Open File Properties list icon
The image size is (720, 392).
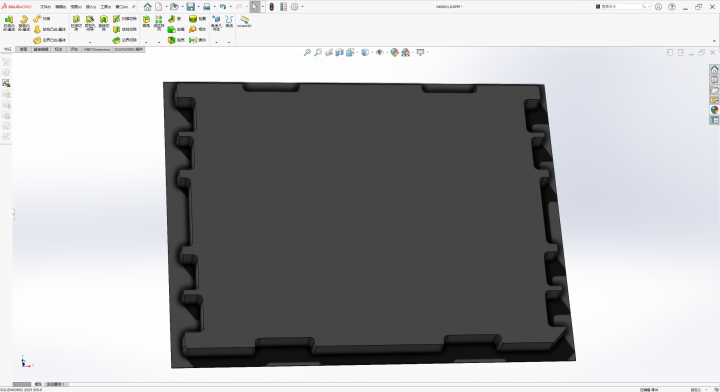click(x=283, y=7)
